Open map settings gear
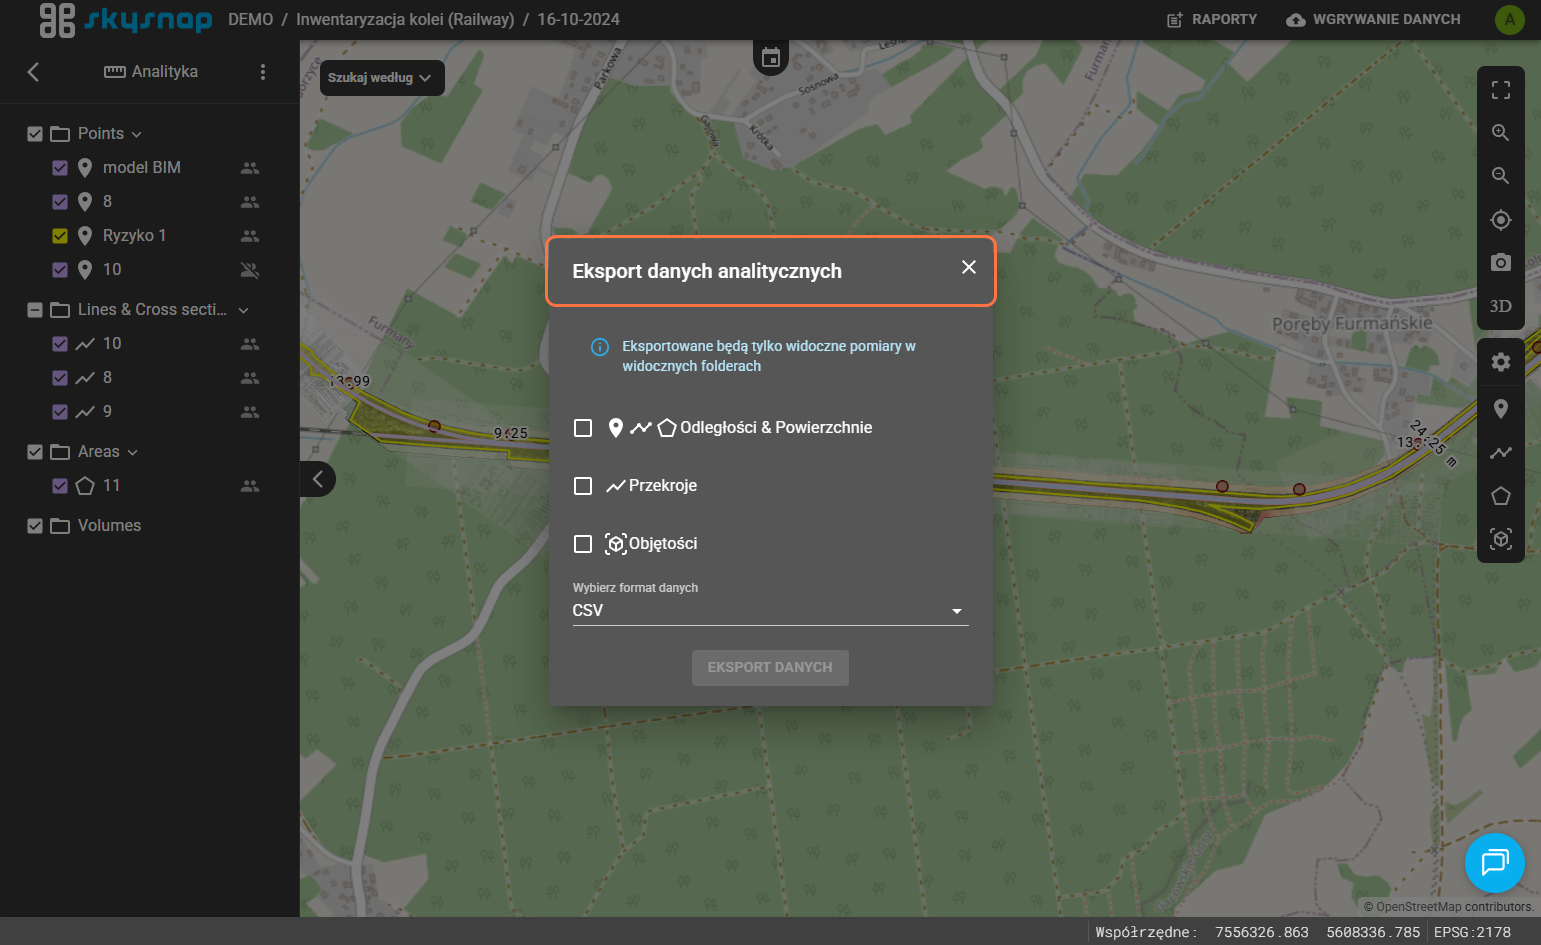Viewport: 1541px width, 945px height. click(x=1500, y=362)
